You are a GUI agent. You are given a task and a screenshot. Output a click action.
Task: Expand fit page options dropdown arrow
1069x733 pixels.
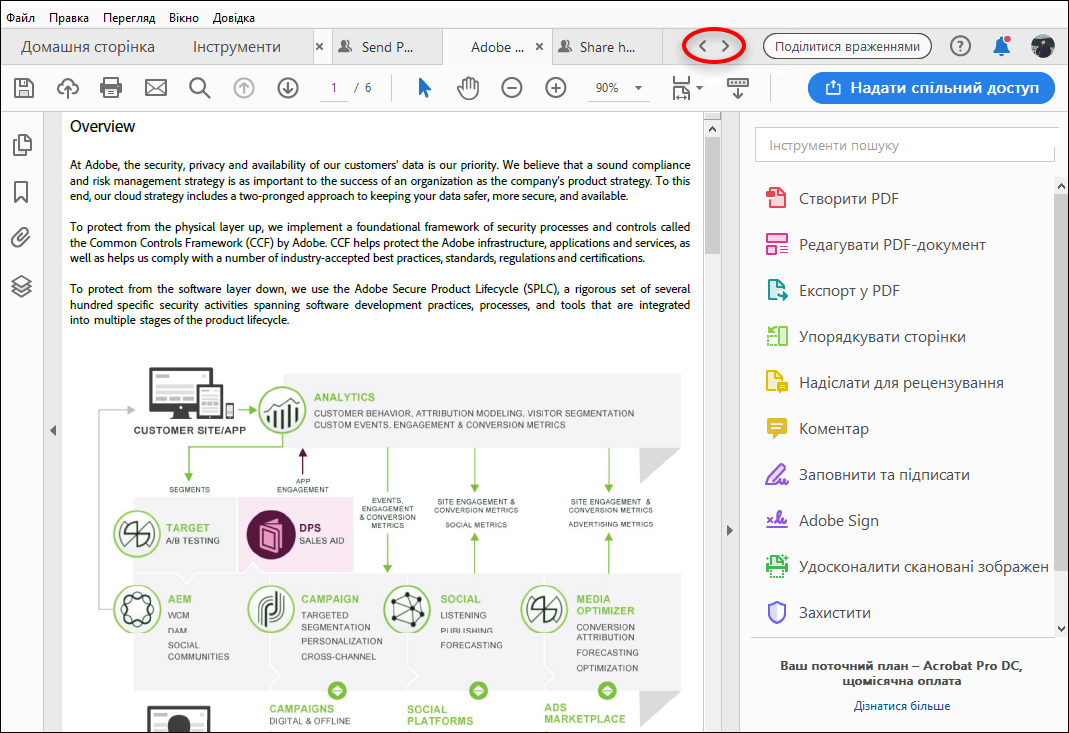pos(699,88)
